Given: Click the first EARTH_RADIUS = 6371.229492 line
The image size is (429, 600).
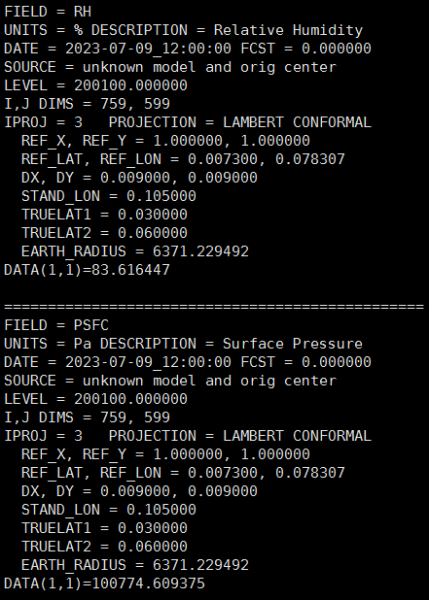Looking at the screenshot, I should 135,251.
